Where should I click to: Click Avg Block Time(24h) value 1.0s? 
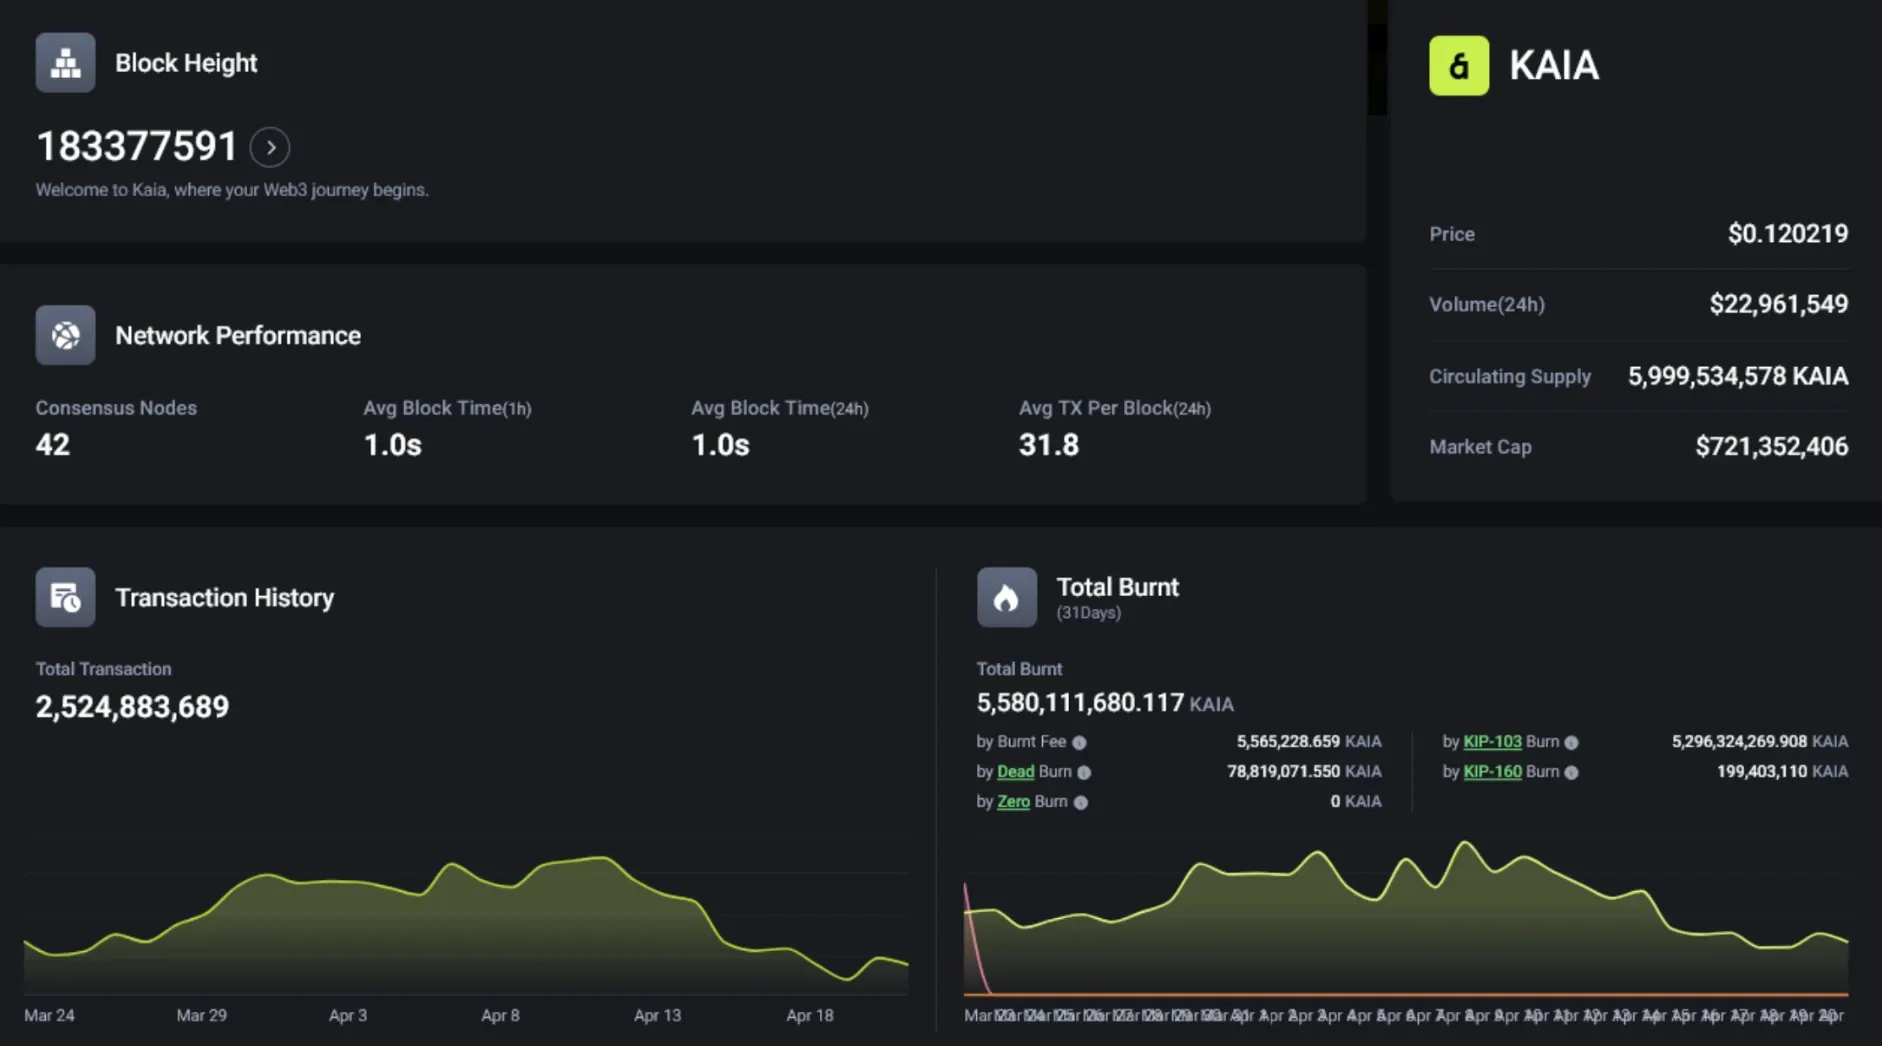(720, 445)
